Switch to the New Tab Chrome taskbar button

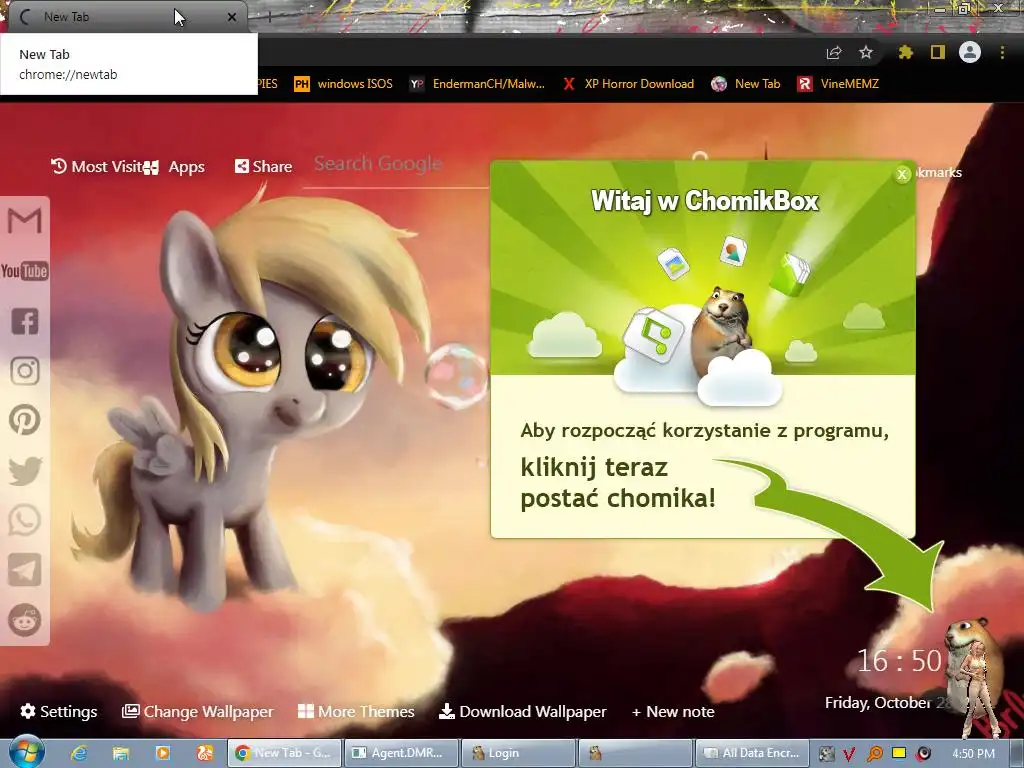[x=283, y=753]
